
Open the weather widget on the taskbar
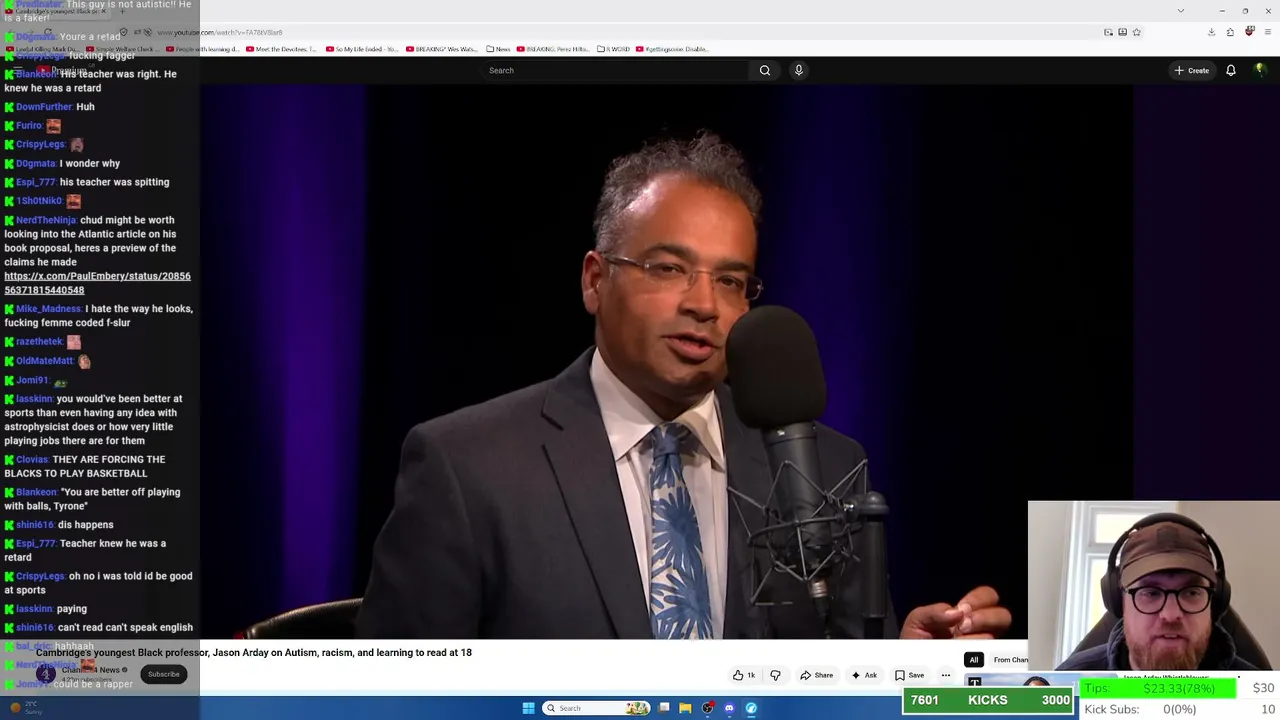click(x=27, y=708)
